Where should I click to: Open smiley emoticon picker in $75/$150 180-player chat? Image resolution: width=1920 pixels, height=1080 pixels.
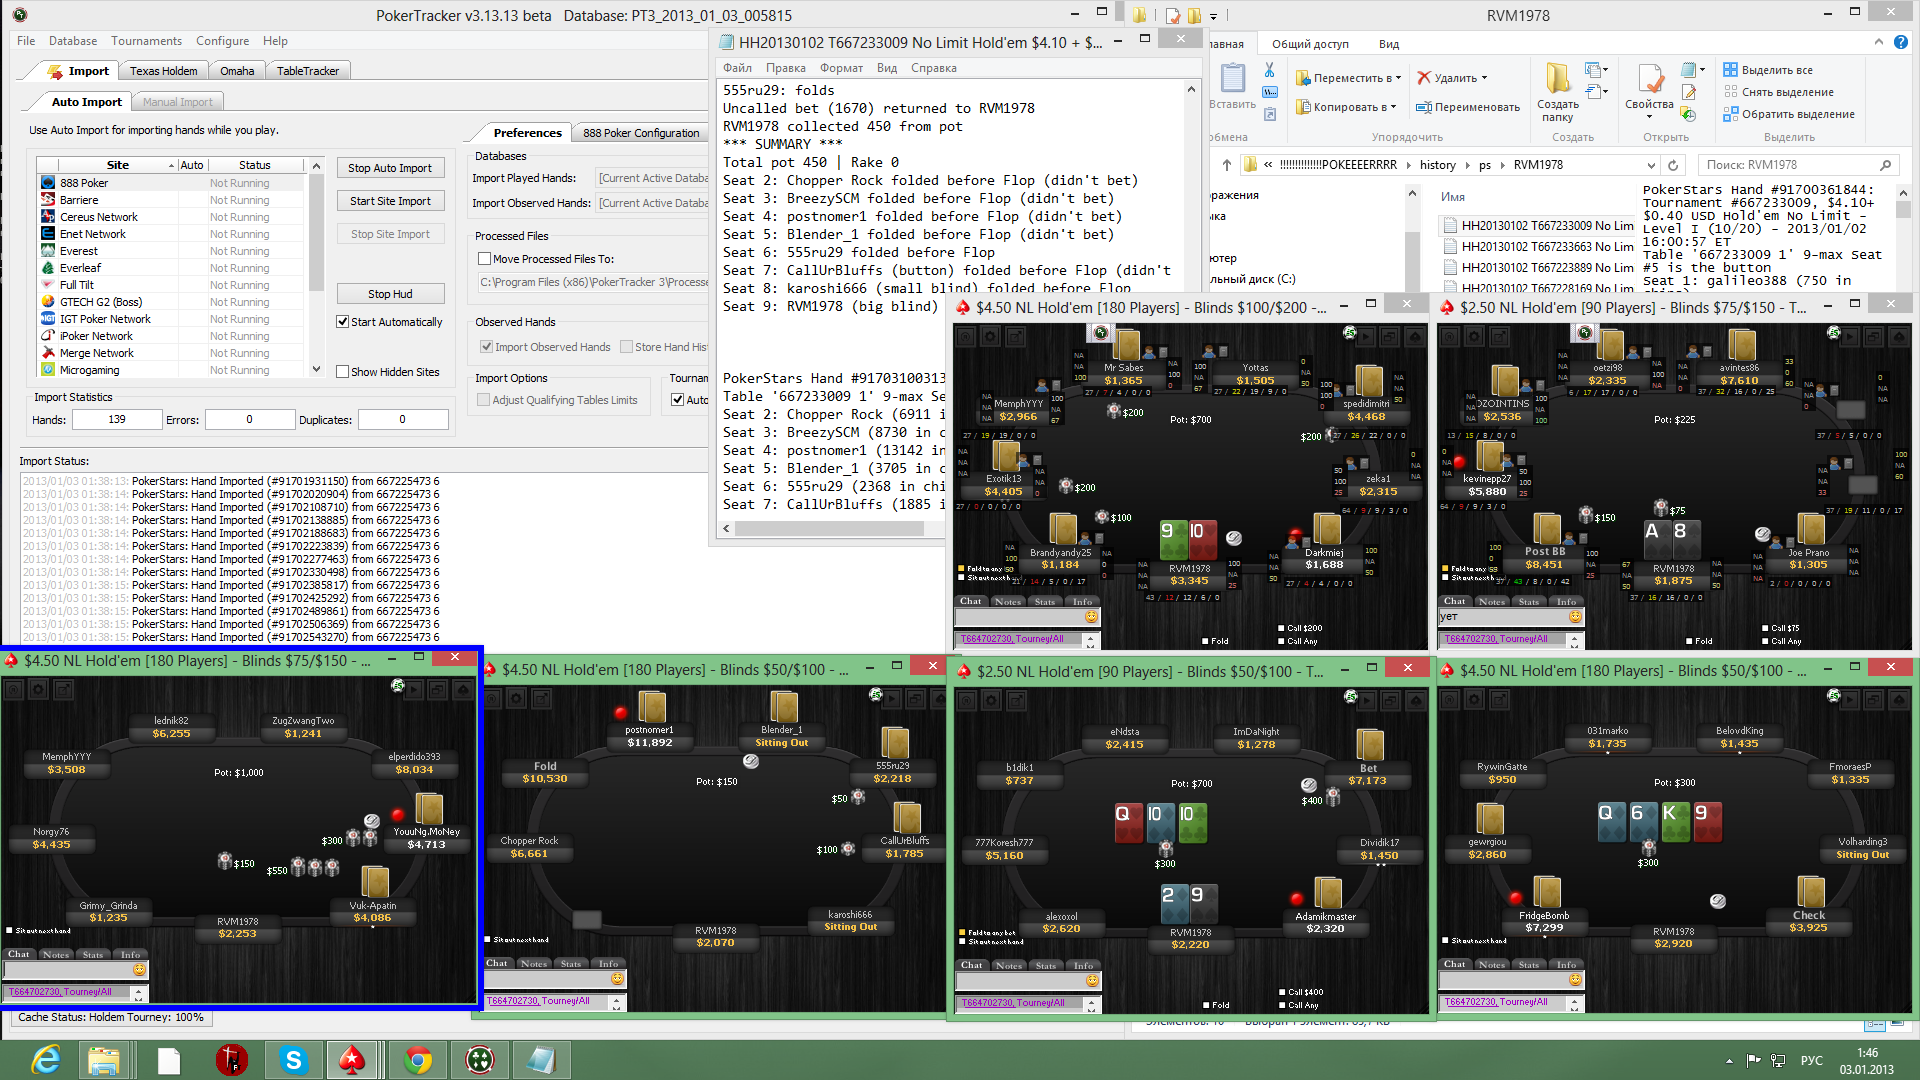(x=139, y=970)
